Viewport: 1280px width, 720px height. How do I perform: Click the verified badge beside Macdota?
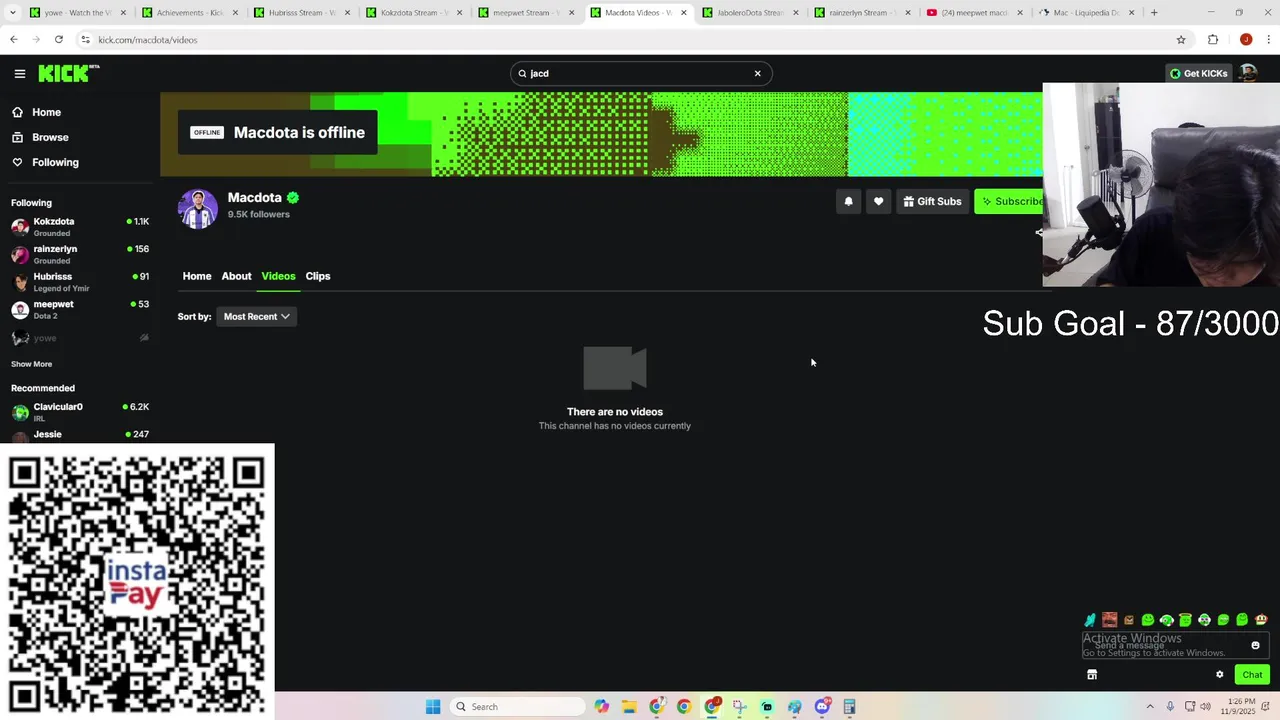click(x=293, y=198)
